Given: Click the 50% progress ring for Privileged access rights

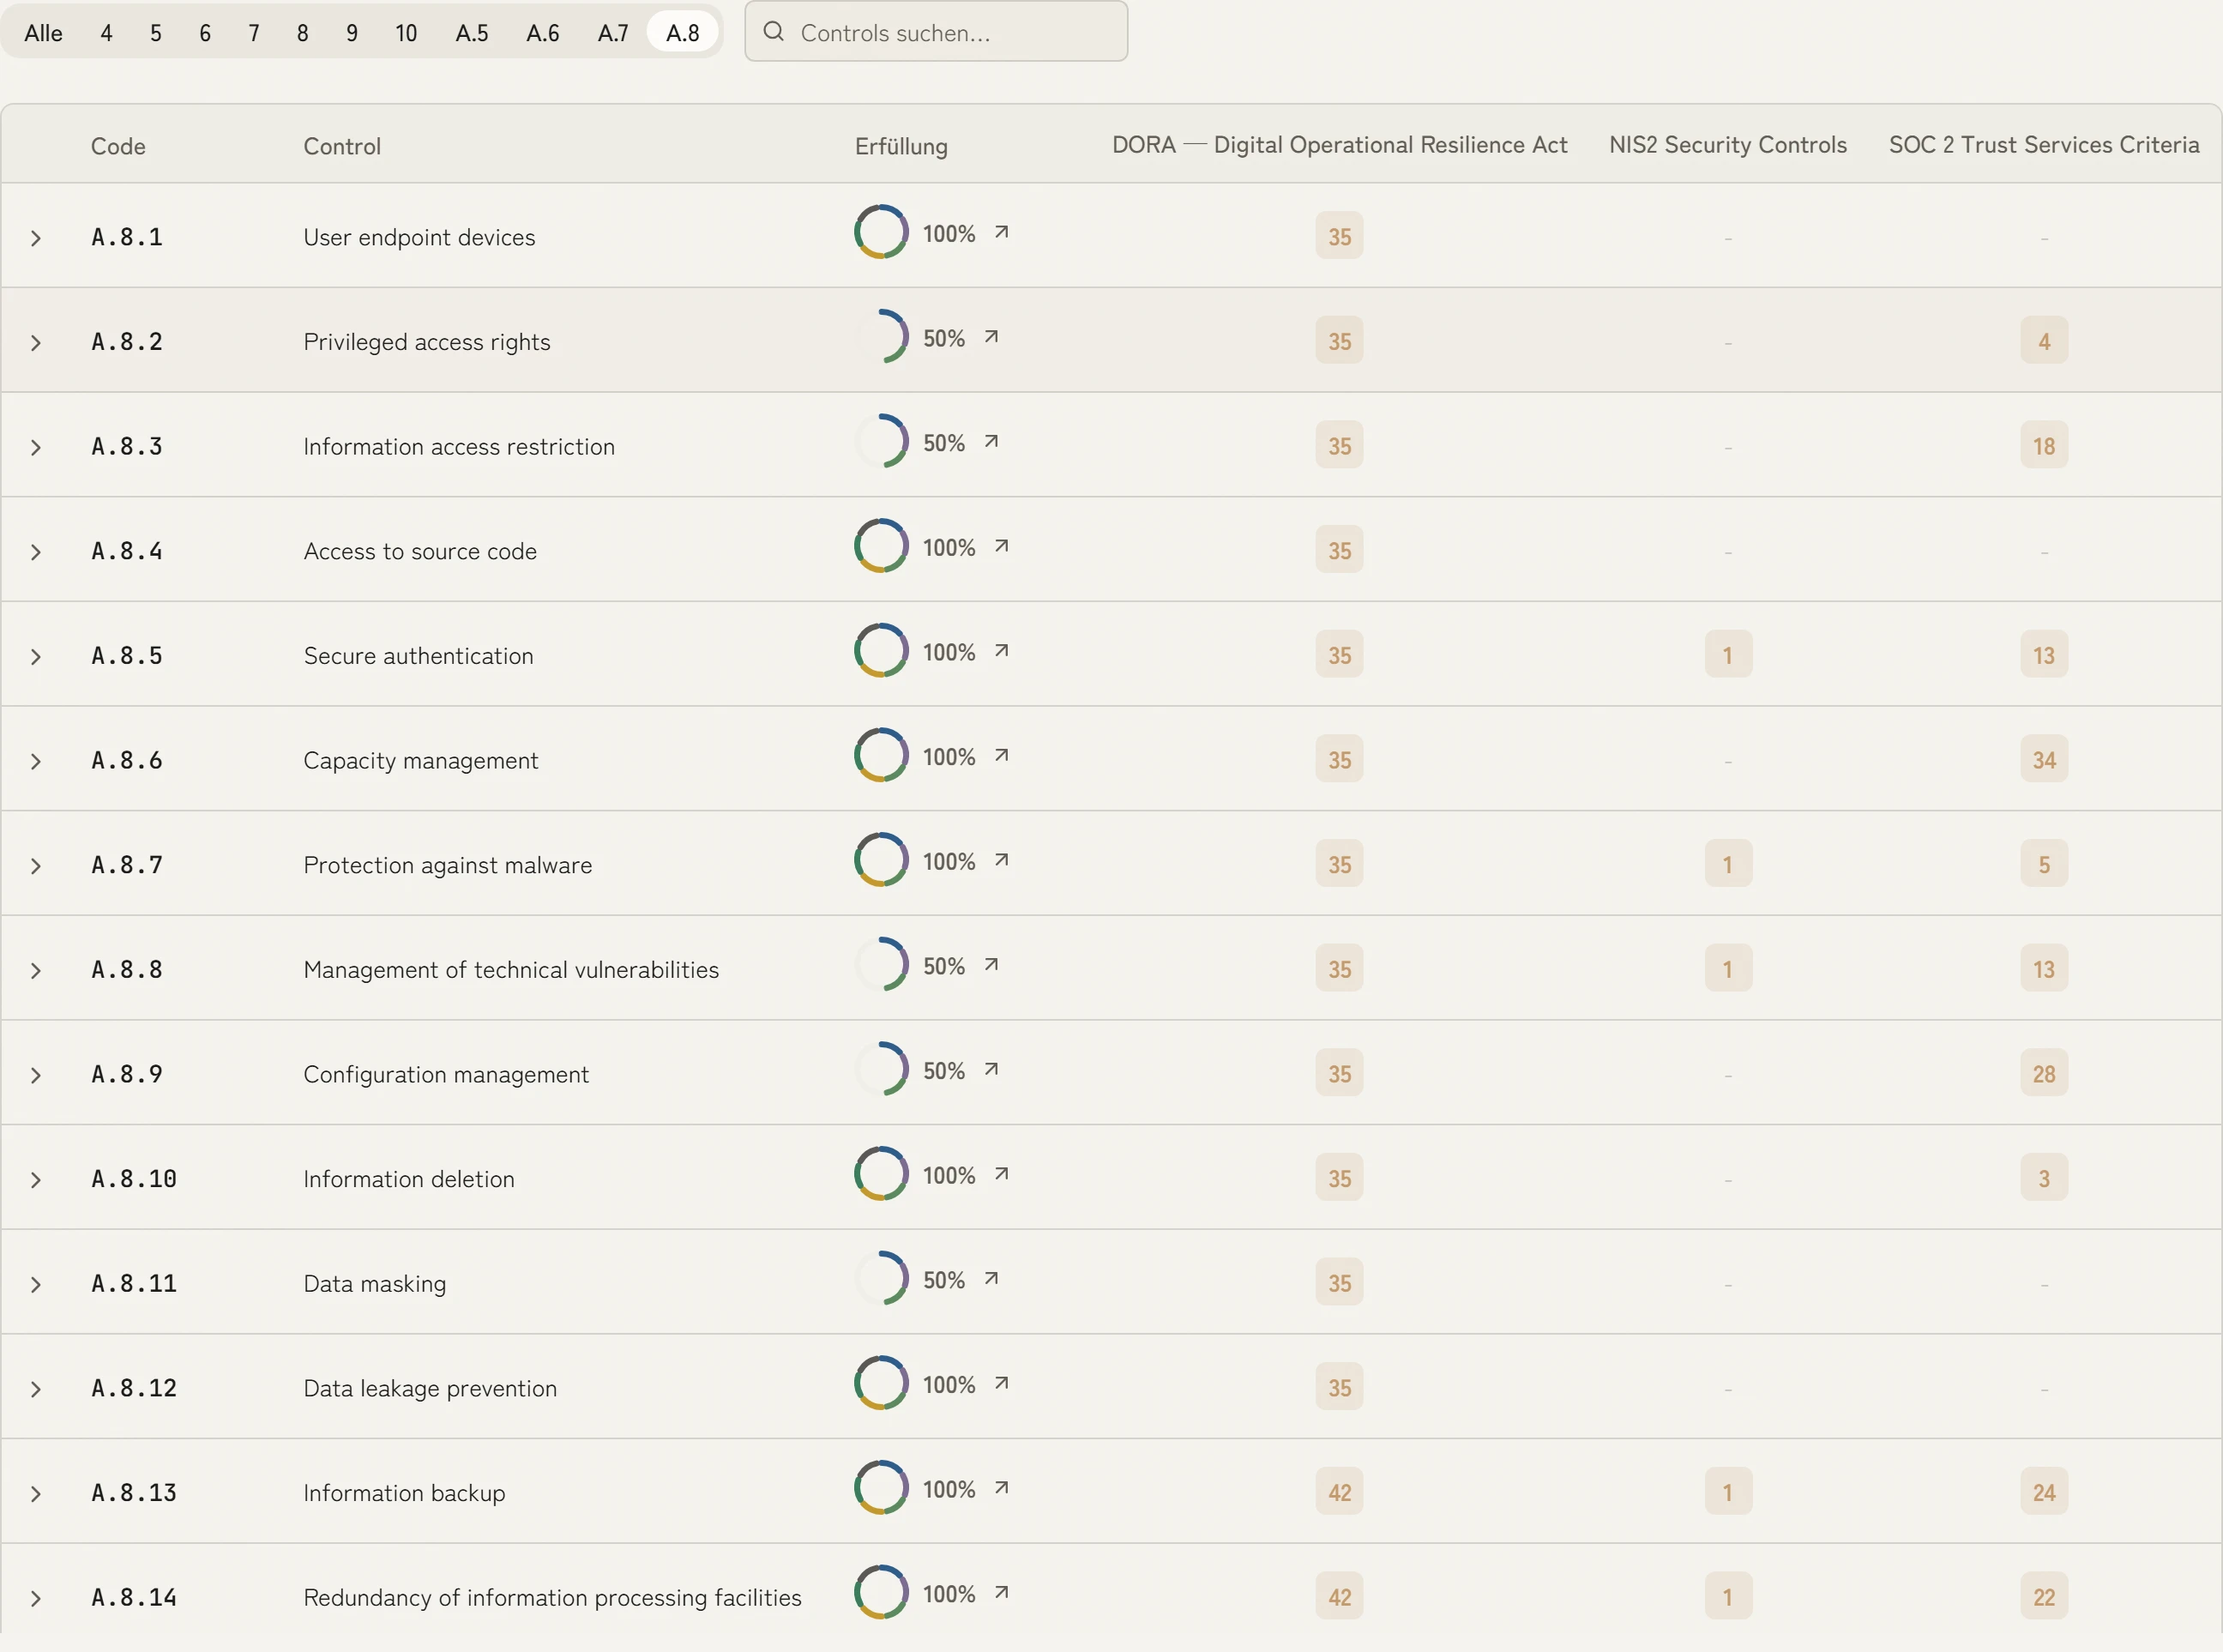Looking at the screenshot, I should (881, 337).
